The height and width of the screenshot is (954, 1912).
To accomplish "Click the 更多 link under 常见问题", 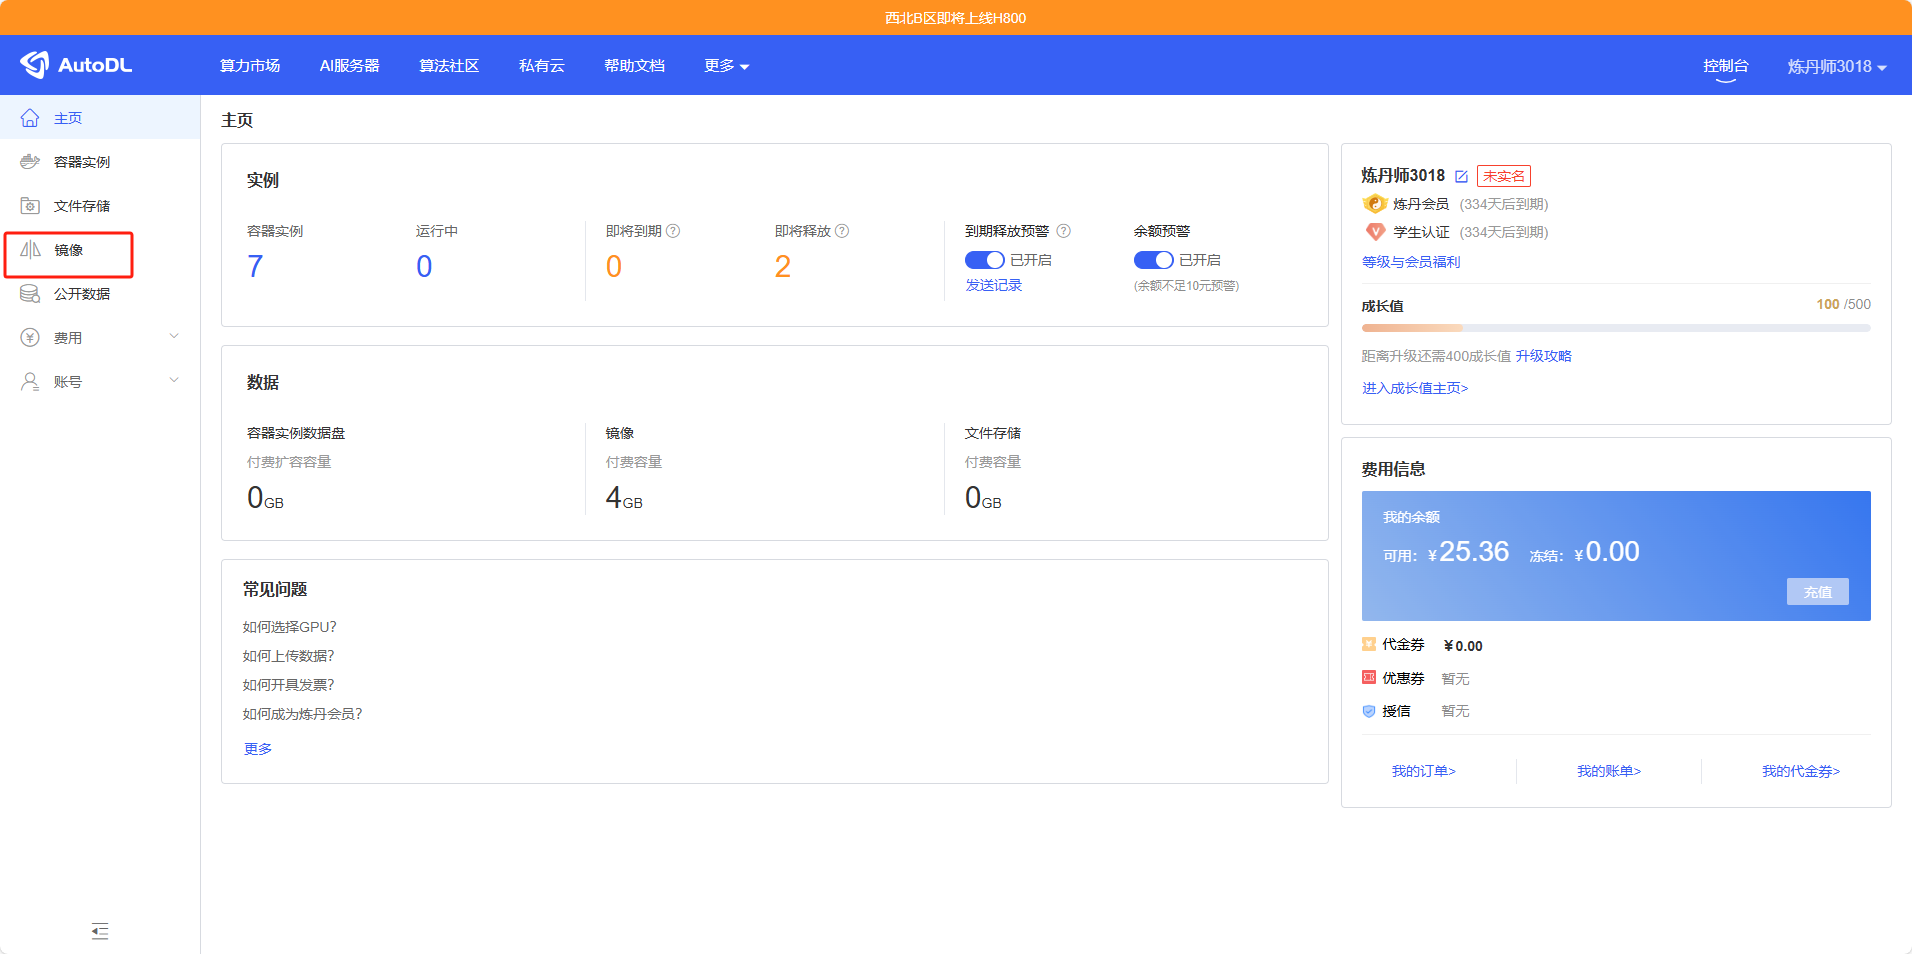I will coord(258,749).
